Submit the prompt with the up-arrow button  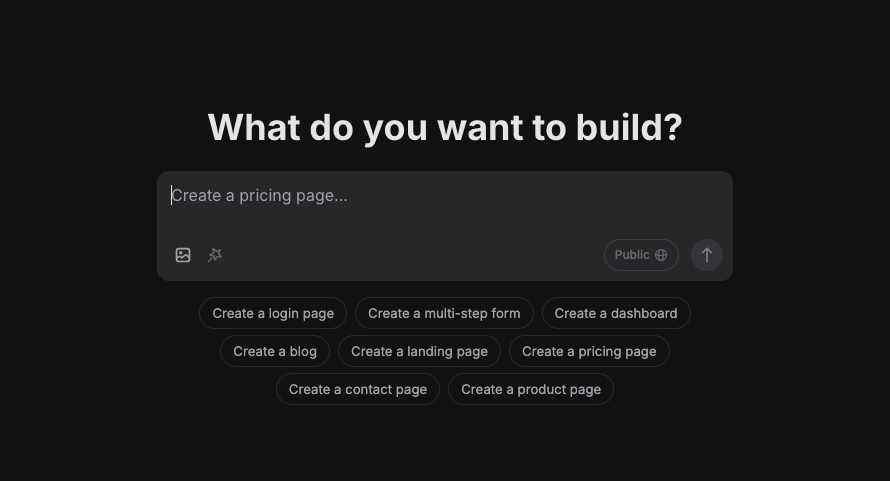point(707,255)
